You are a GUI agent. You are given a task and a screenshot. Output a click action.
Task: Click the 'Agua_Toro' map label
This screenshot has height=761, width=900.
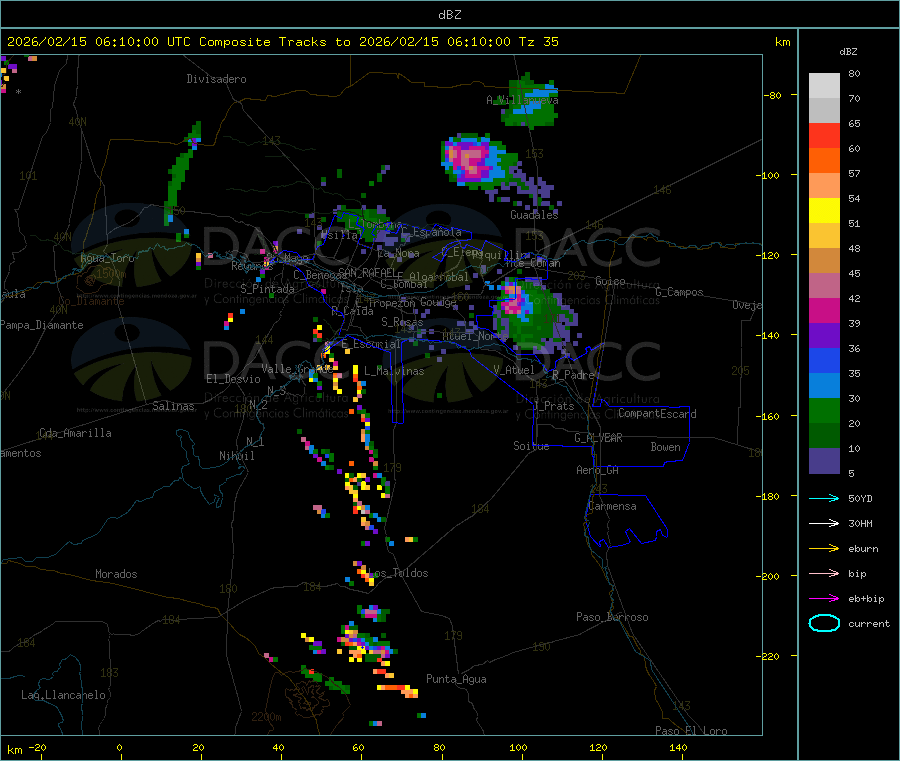(107, 258)
